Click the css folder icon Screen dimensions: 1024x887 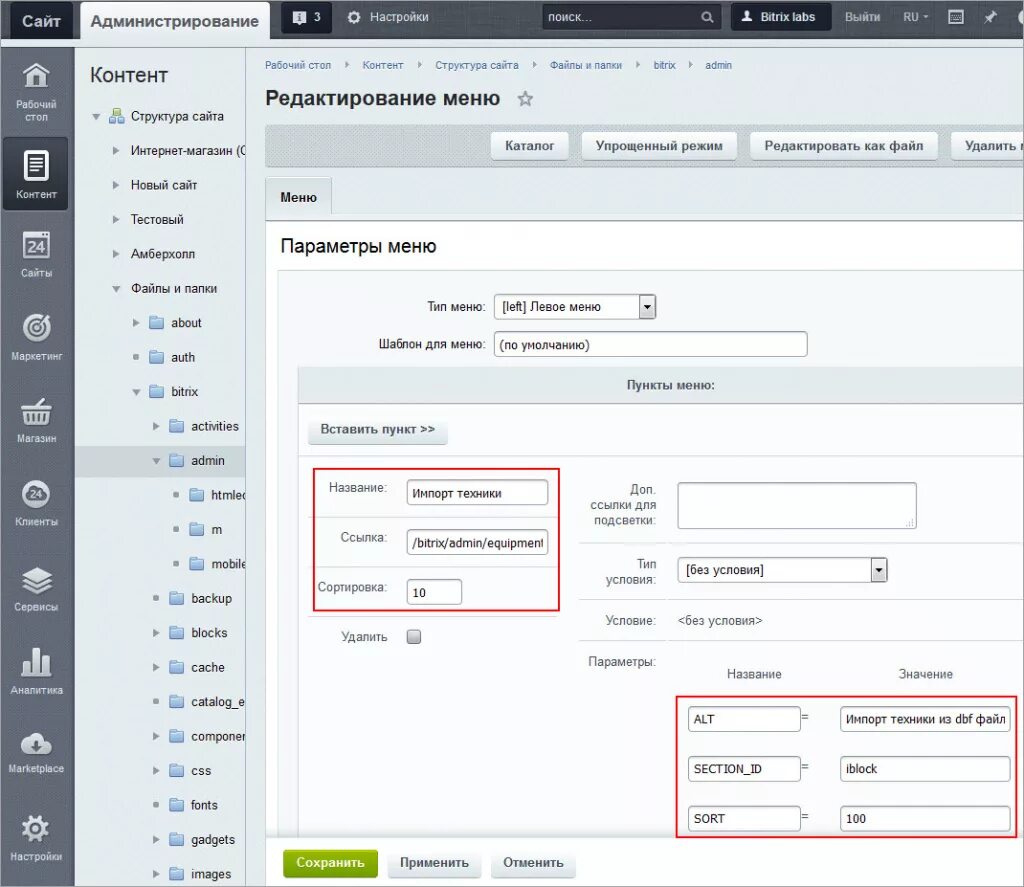(x=176, y=771)
